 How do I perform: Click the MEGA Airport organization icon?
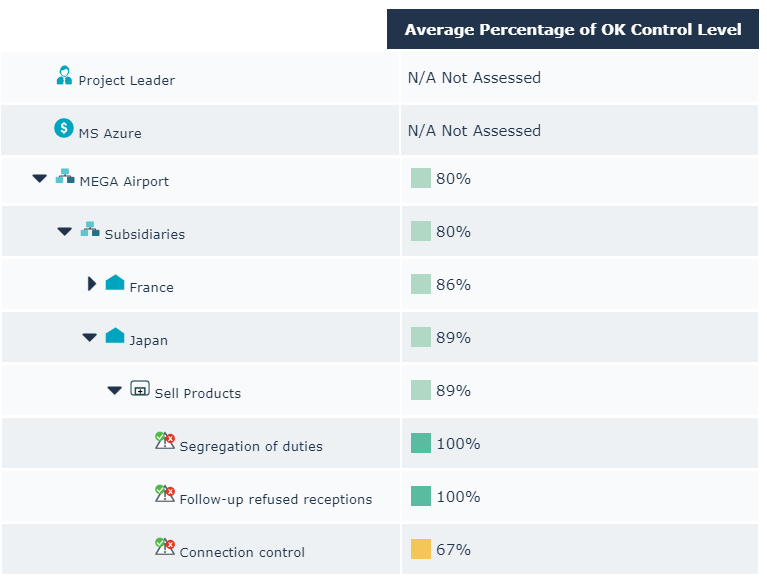pos(65,177)
